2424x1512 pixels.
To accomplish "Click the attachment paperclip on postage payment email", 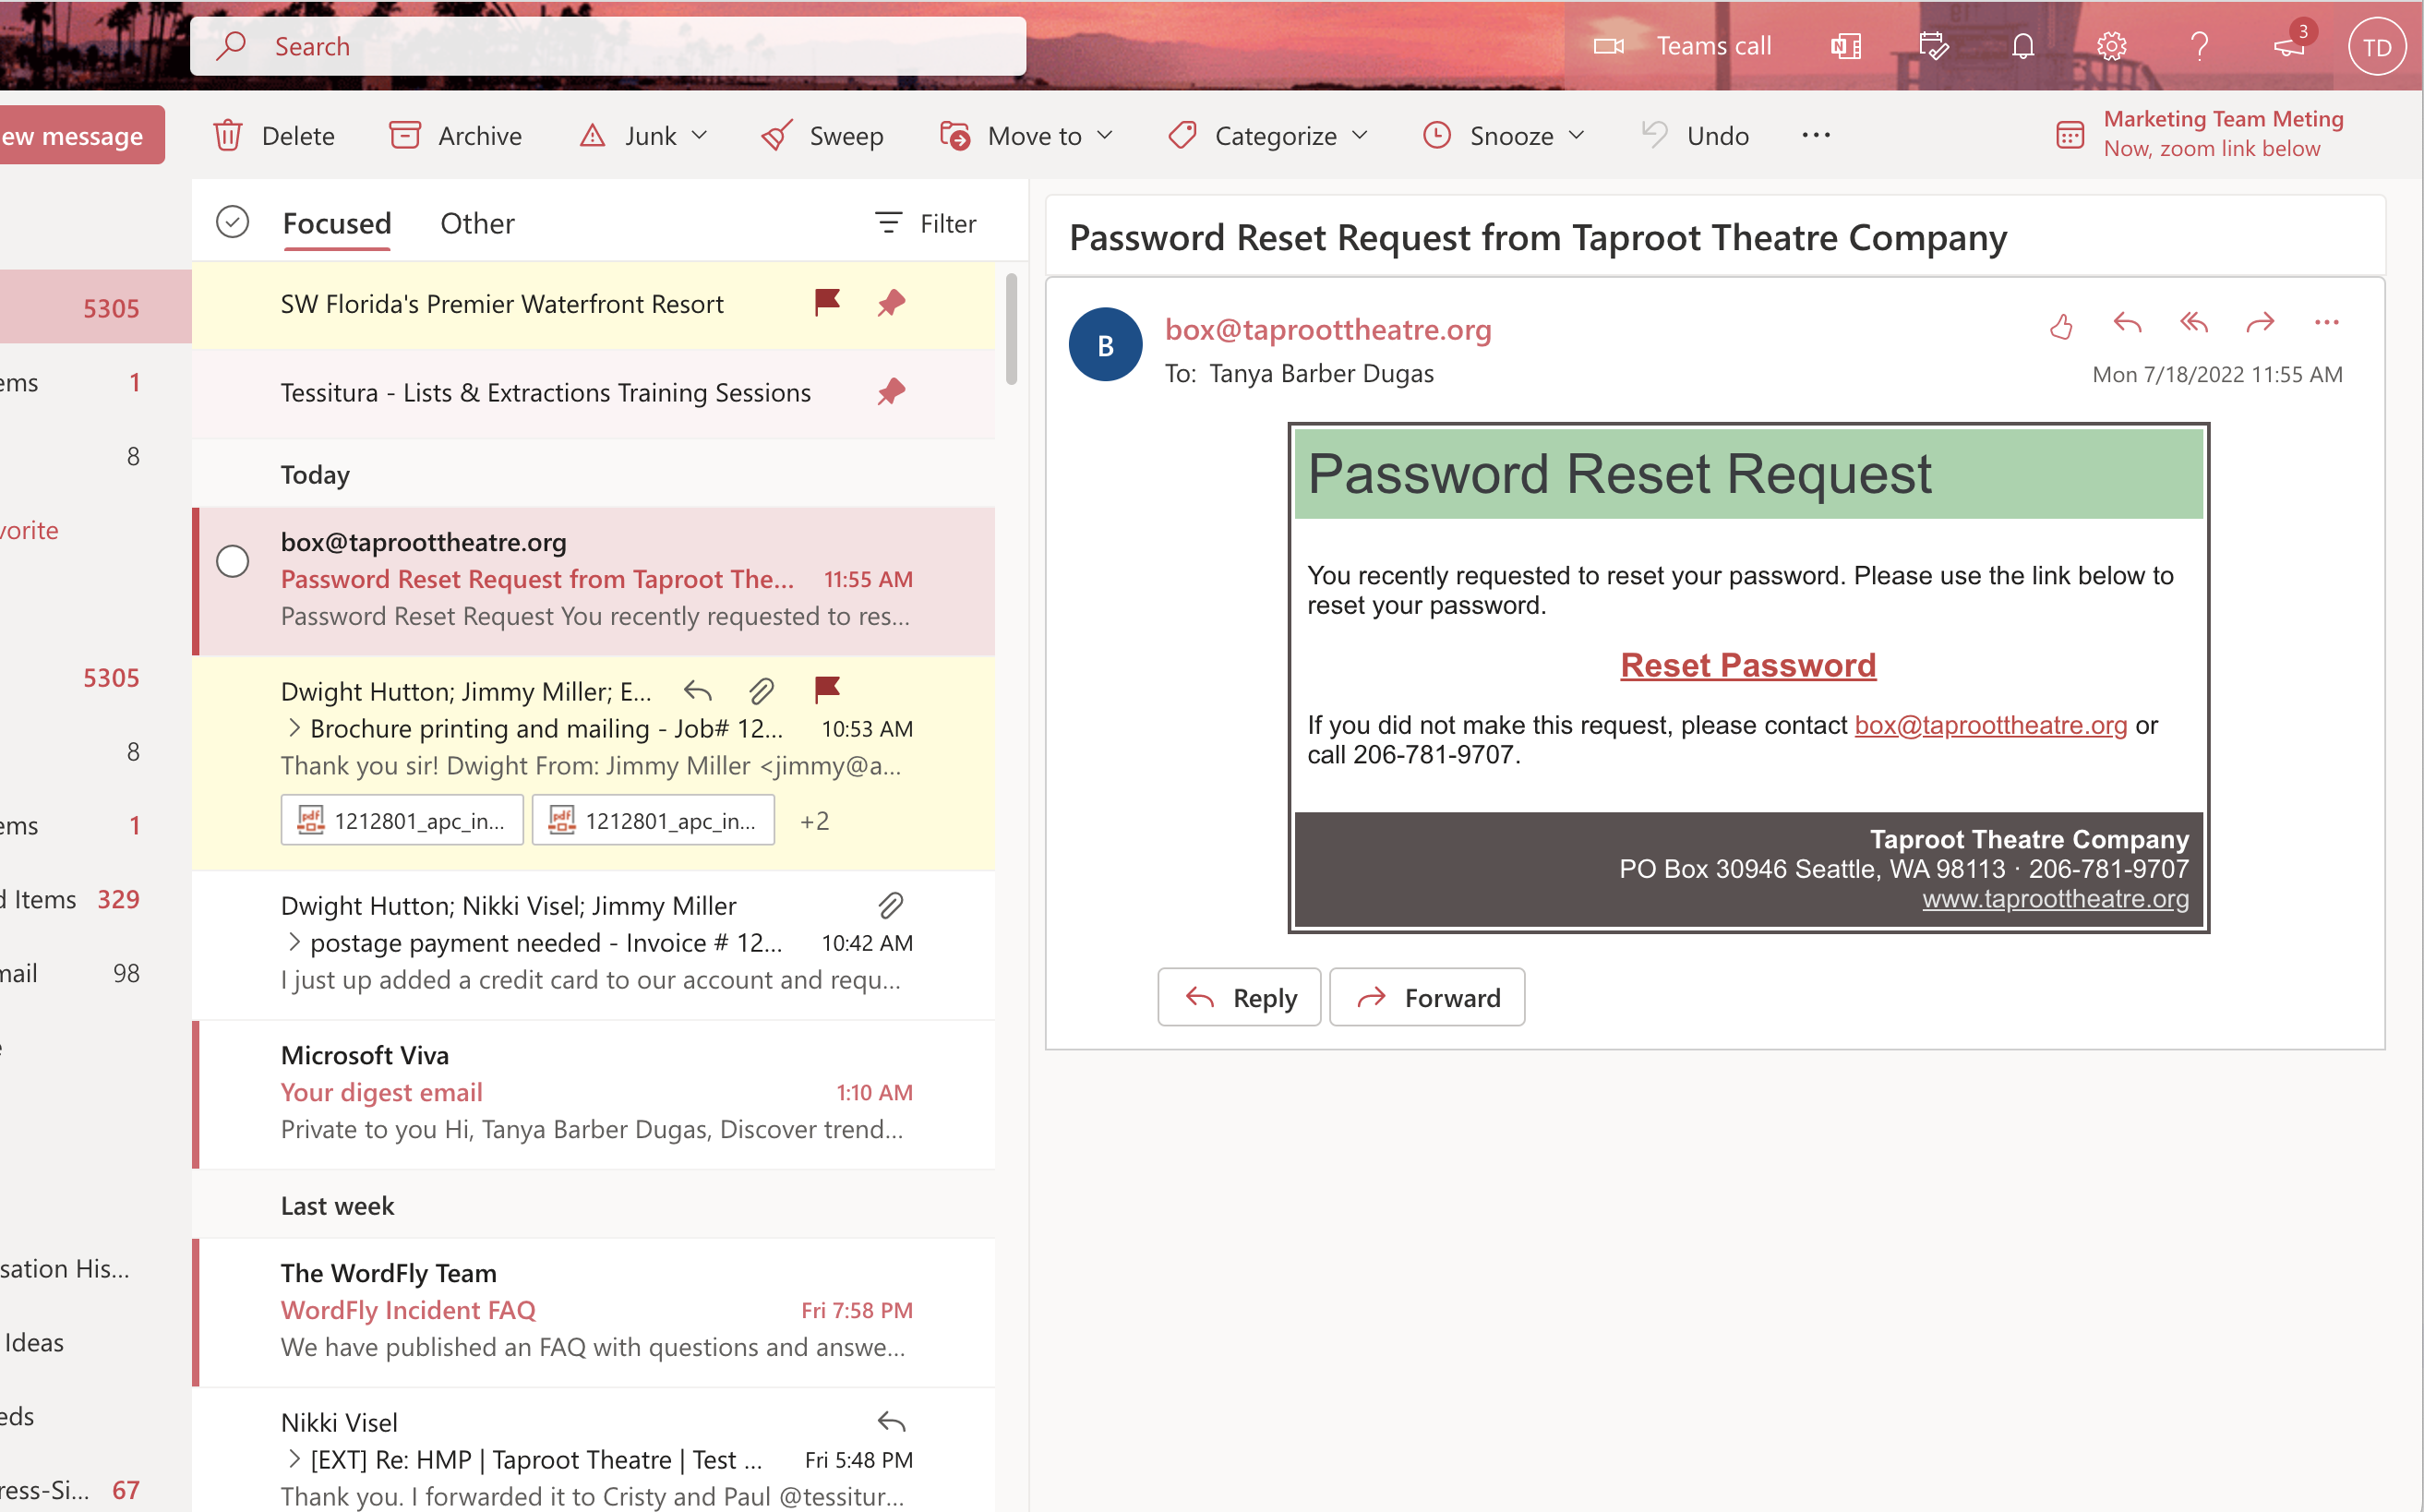I will [x=891, y=905].
